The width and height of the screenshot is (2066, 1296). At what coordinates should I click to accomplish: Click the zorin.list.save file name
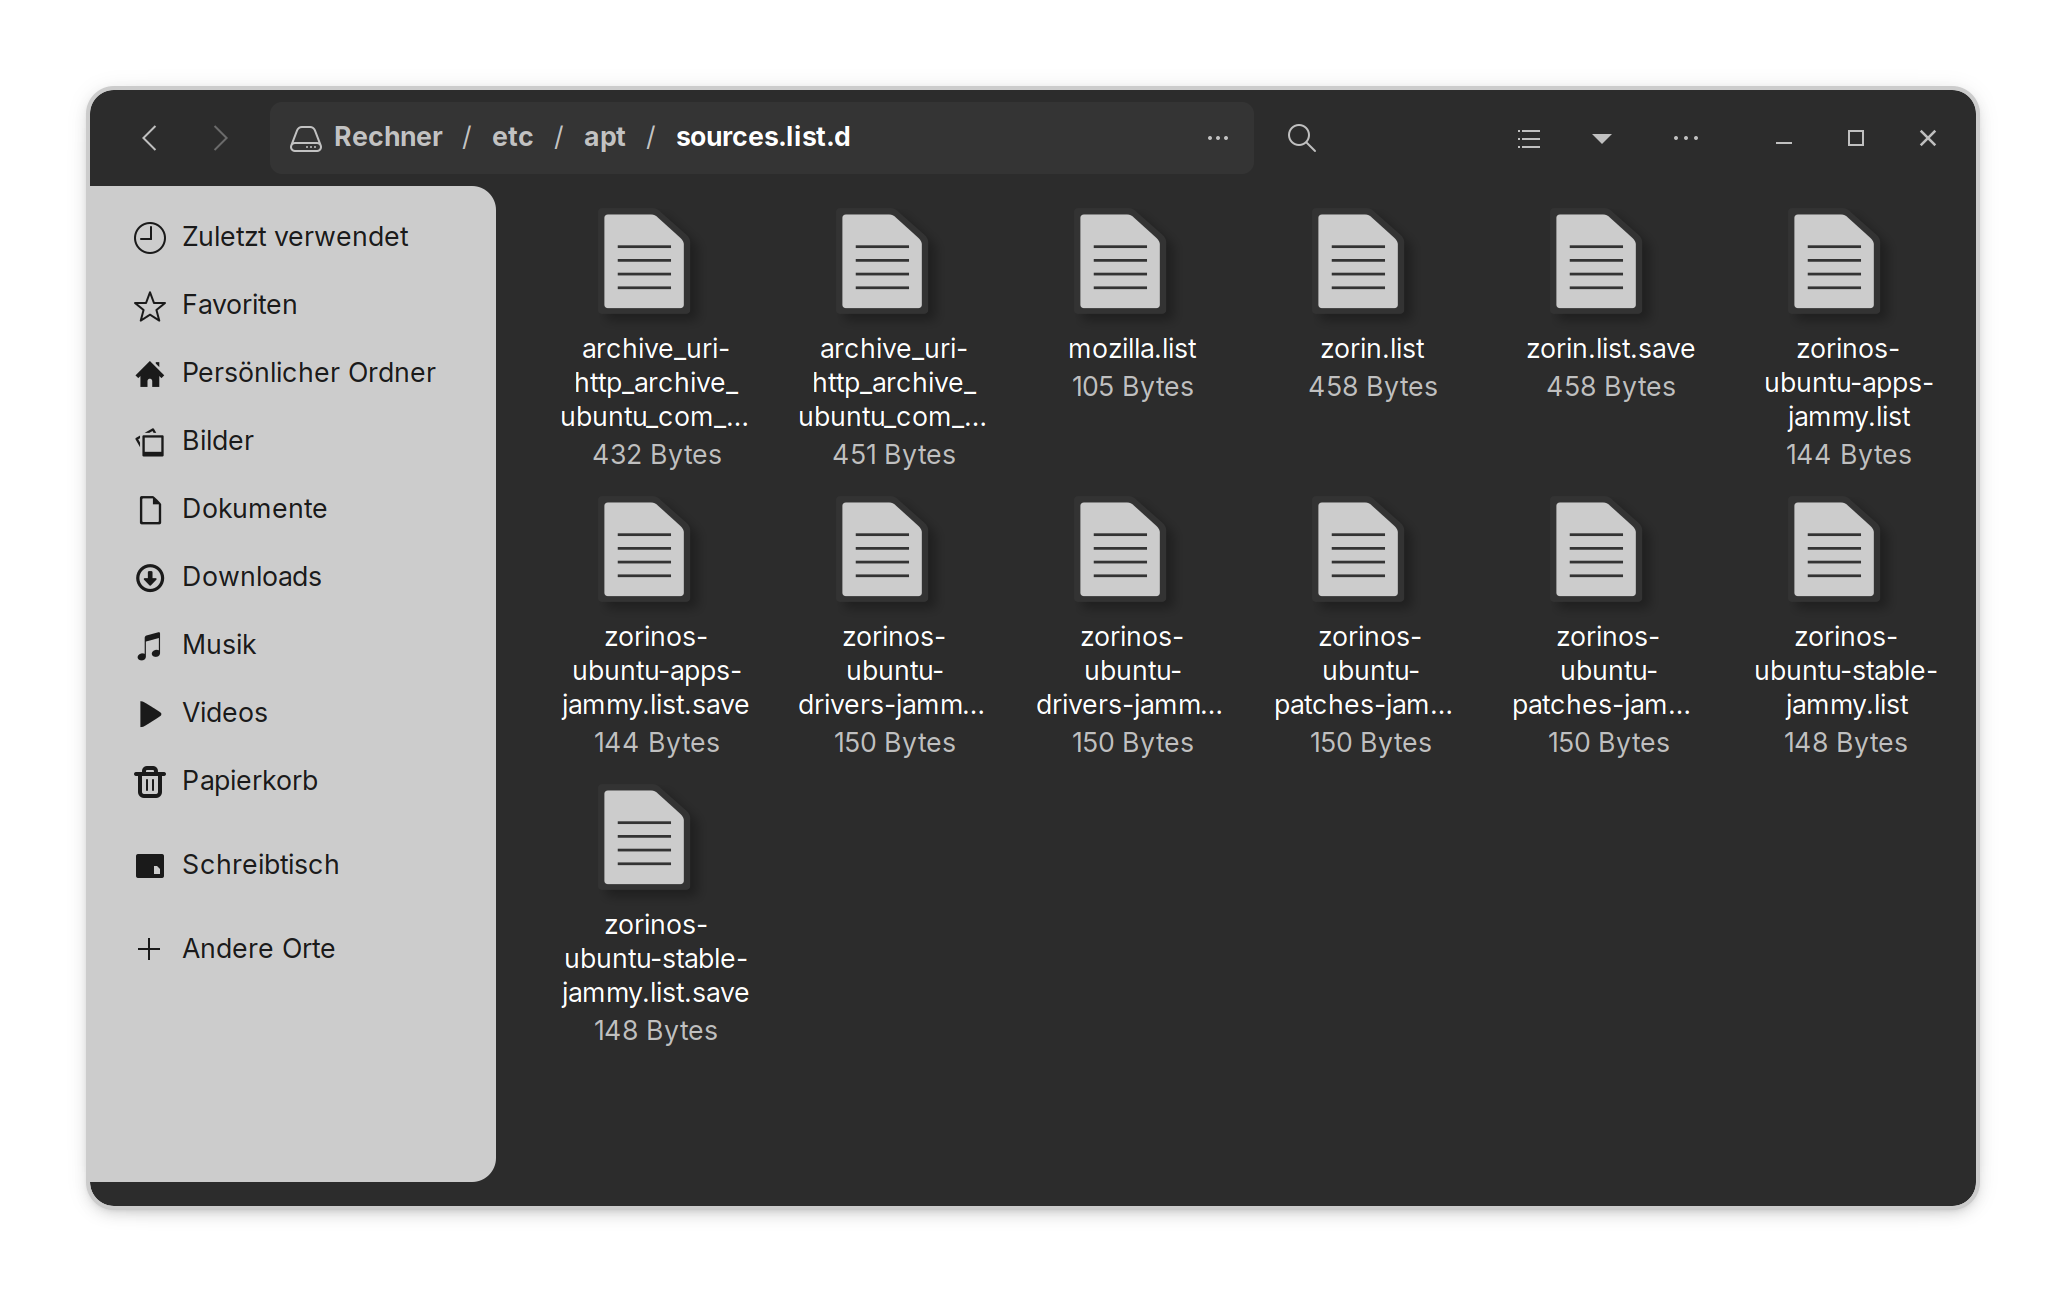1610,349
